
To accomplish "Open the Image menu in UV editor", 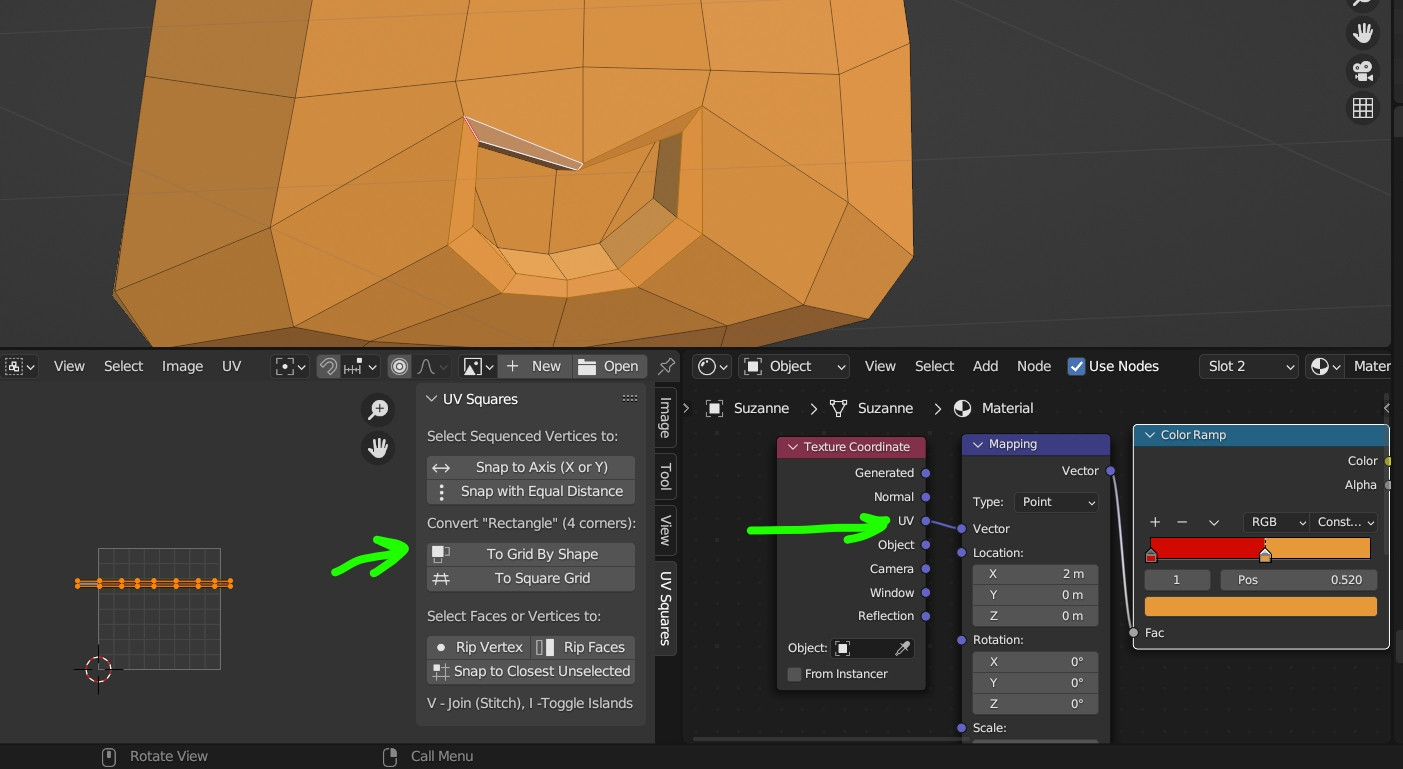I will tap(182, 366).
